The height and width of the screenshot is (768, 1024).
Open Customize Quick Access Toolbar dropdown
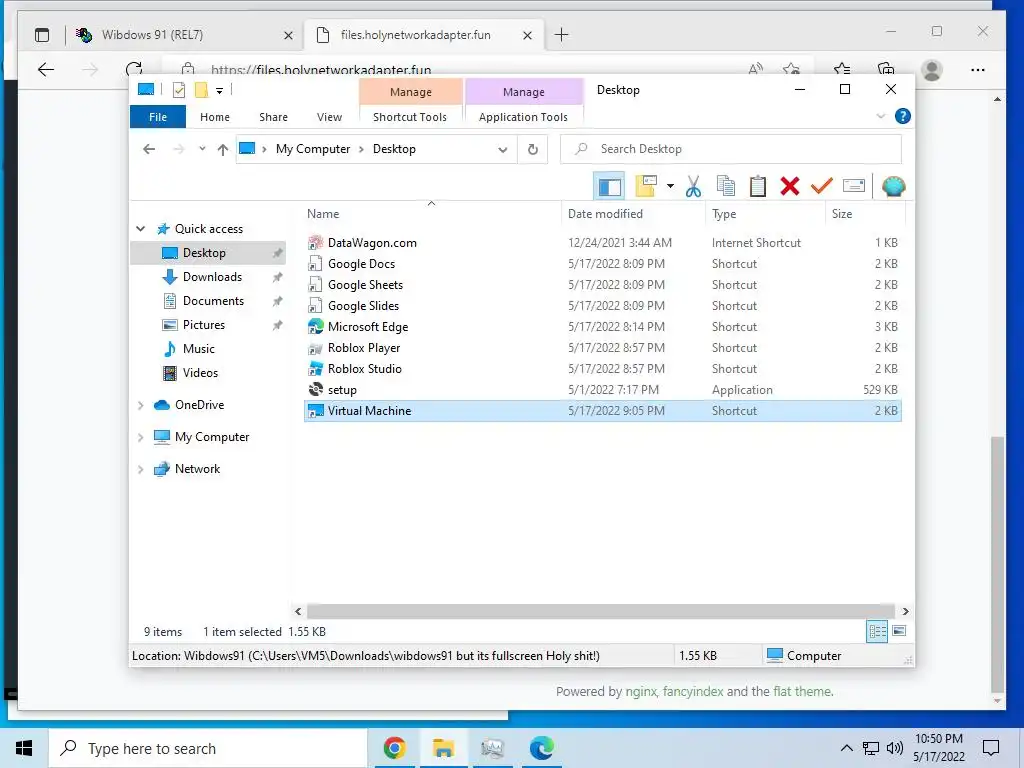tap(219, 91)
